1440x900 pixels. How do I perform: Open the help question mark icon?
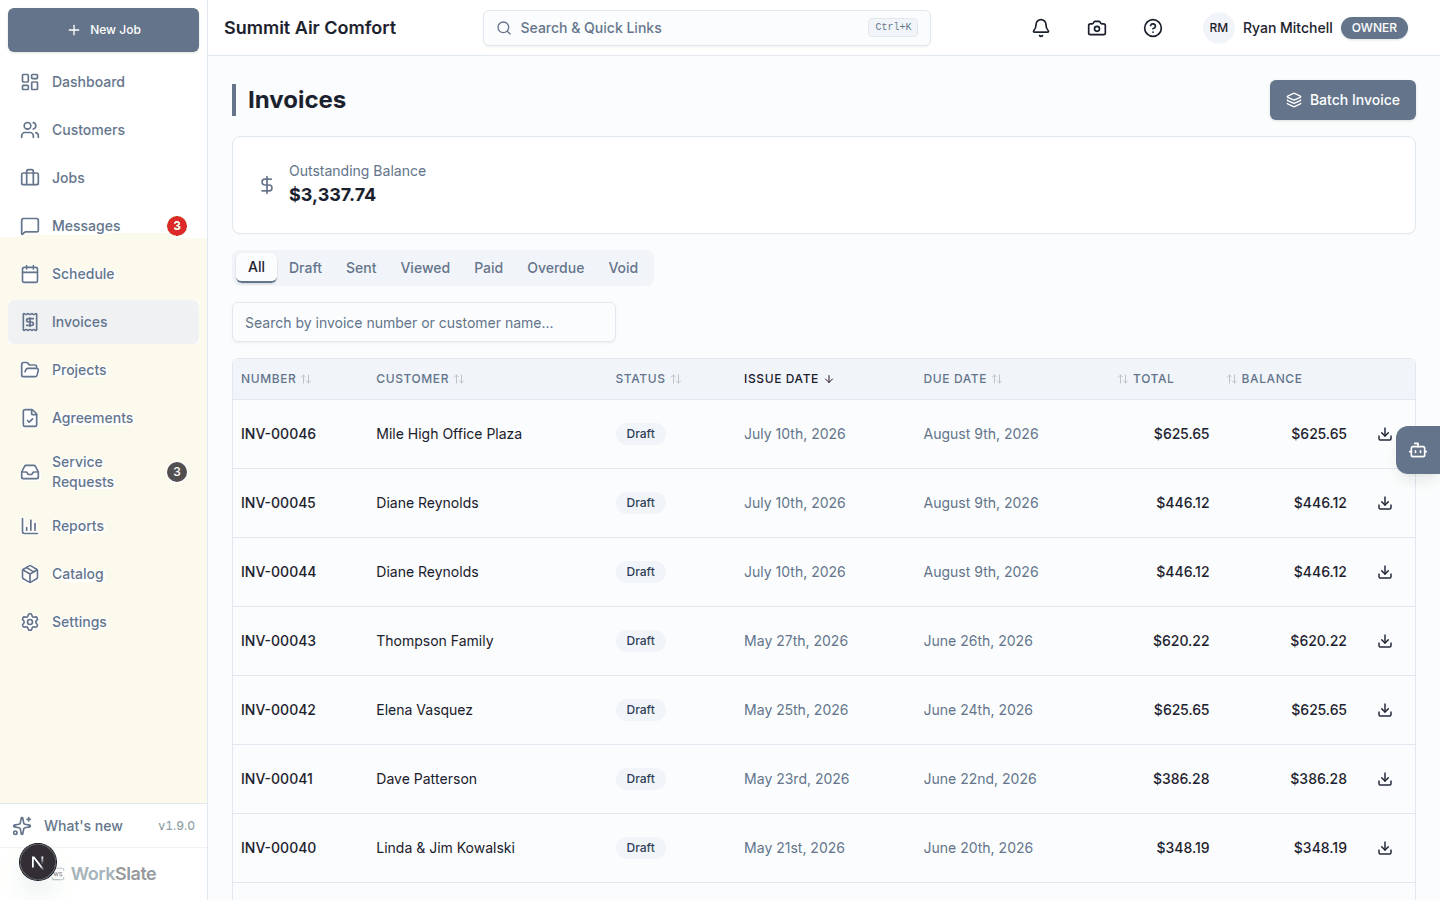point(1153,28)
